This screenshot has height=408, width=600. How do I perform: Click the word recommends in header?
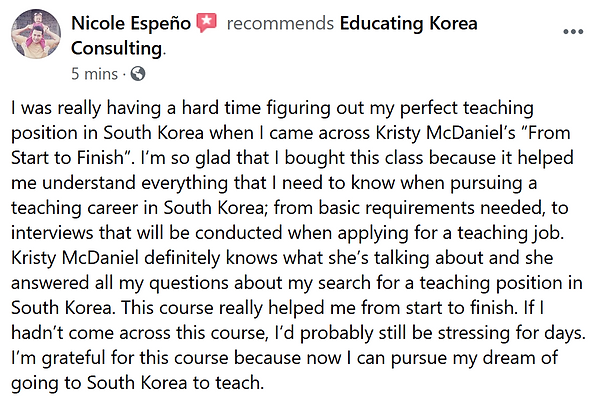pyautogui.click(x=280, y=24)
